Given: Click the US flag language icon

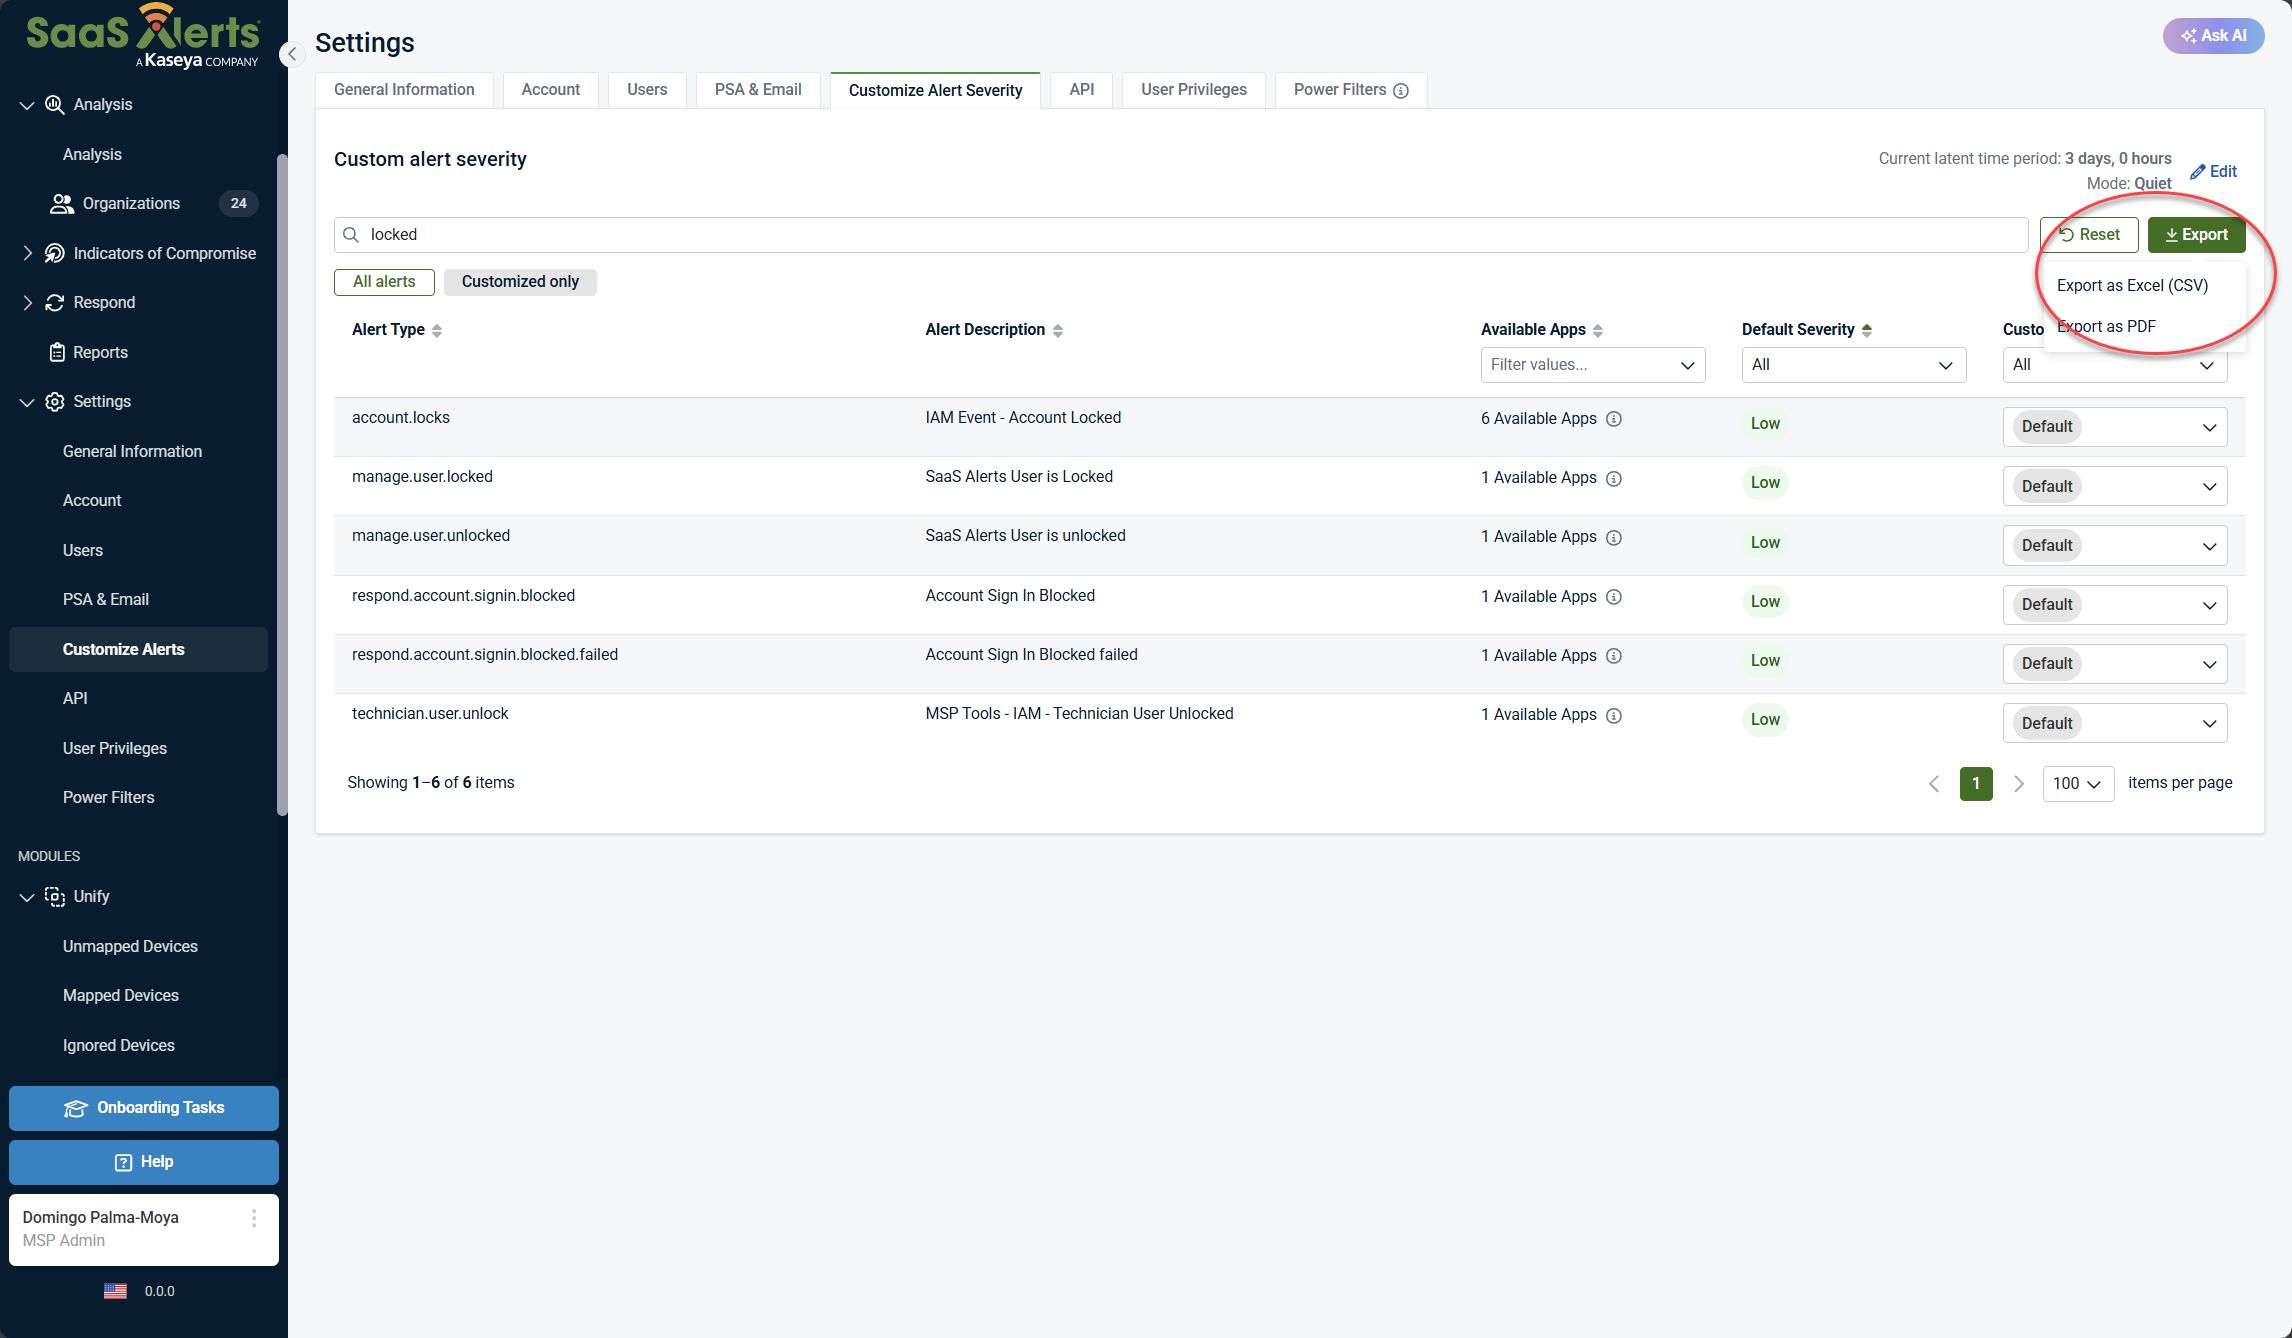Looking at the screenshot, I should tap(115, 1291).
